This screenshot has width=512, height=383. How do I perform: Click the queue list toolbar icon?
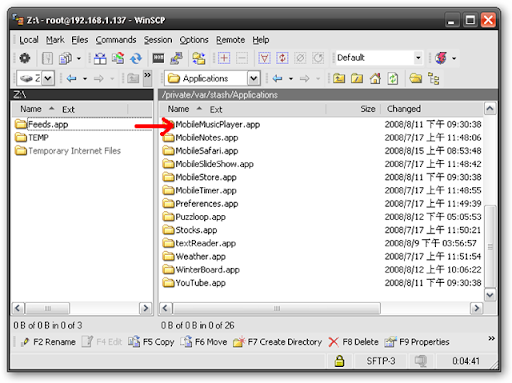[47, 58]
